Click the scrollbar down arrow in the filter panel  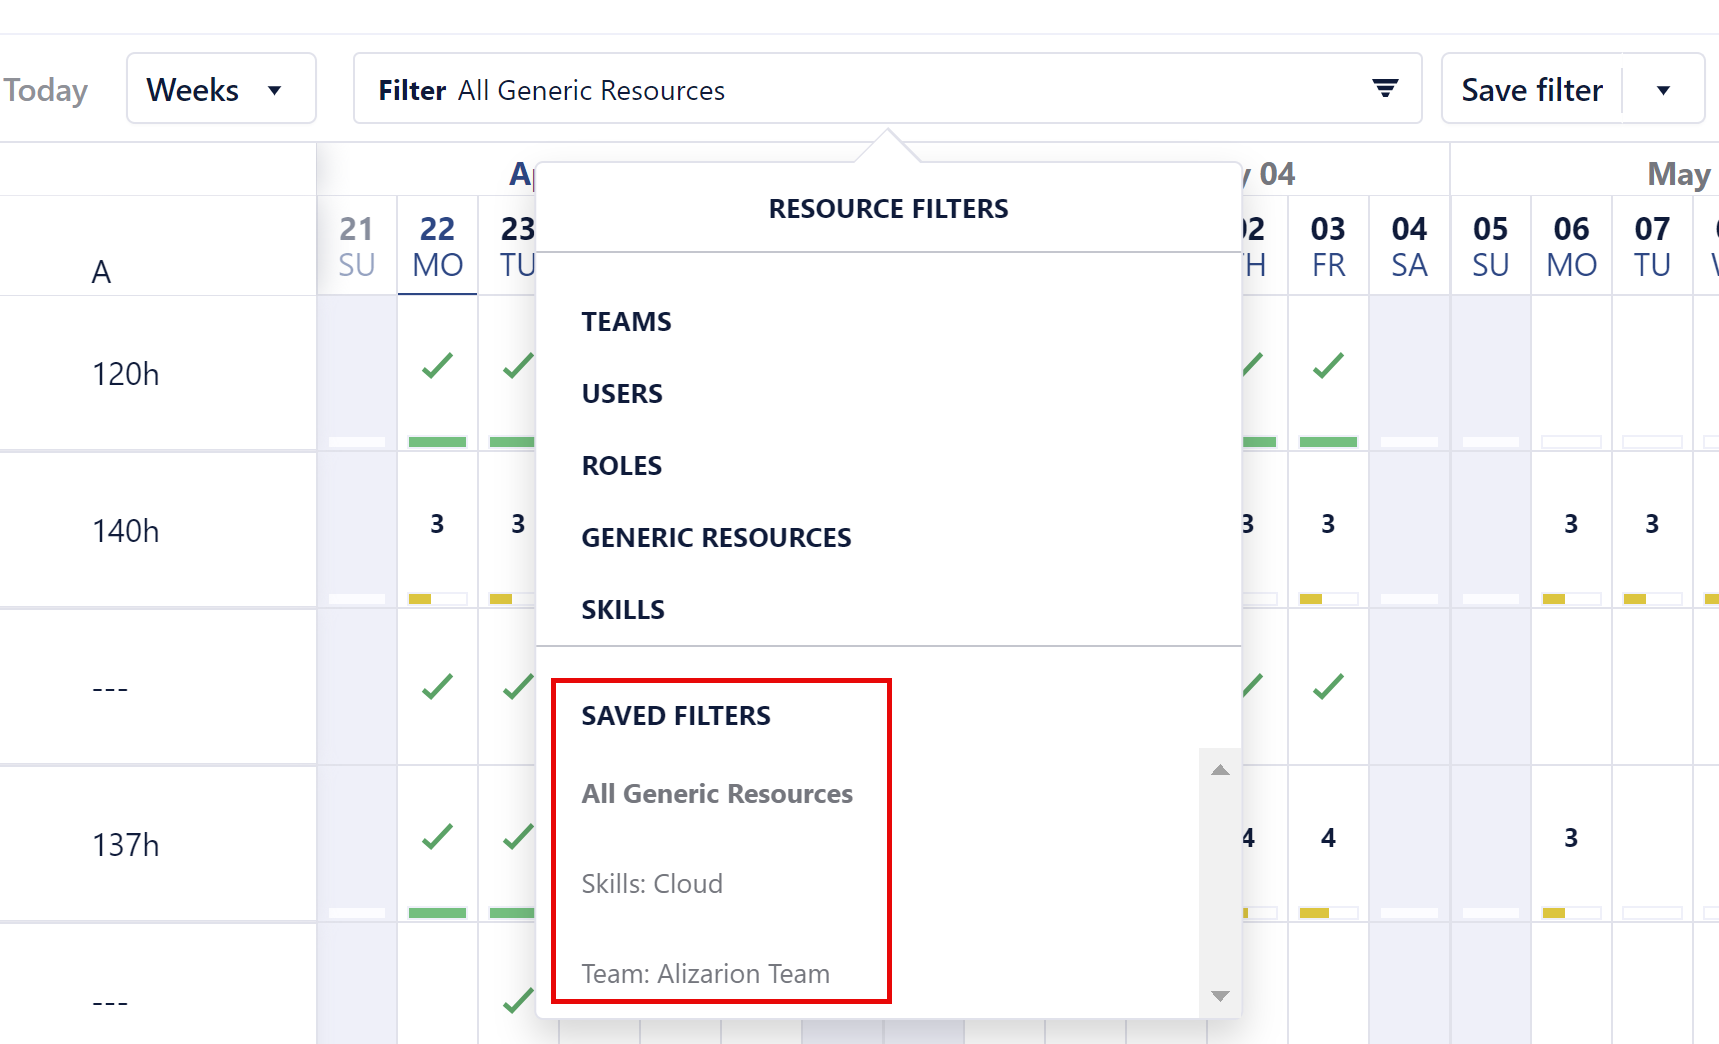[x=1219, y=996]
